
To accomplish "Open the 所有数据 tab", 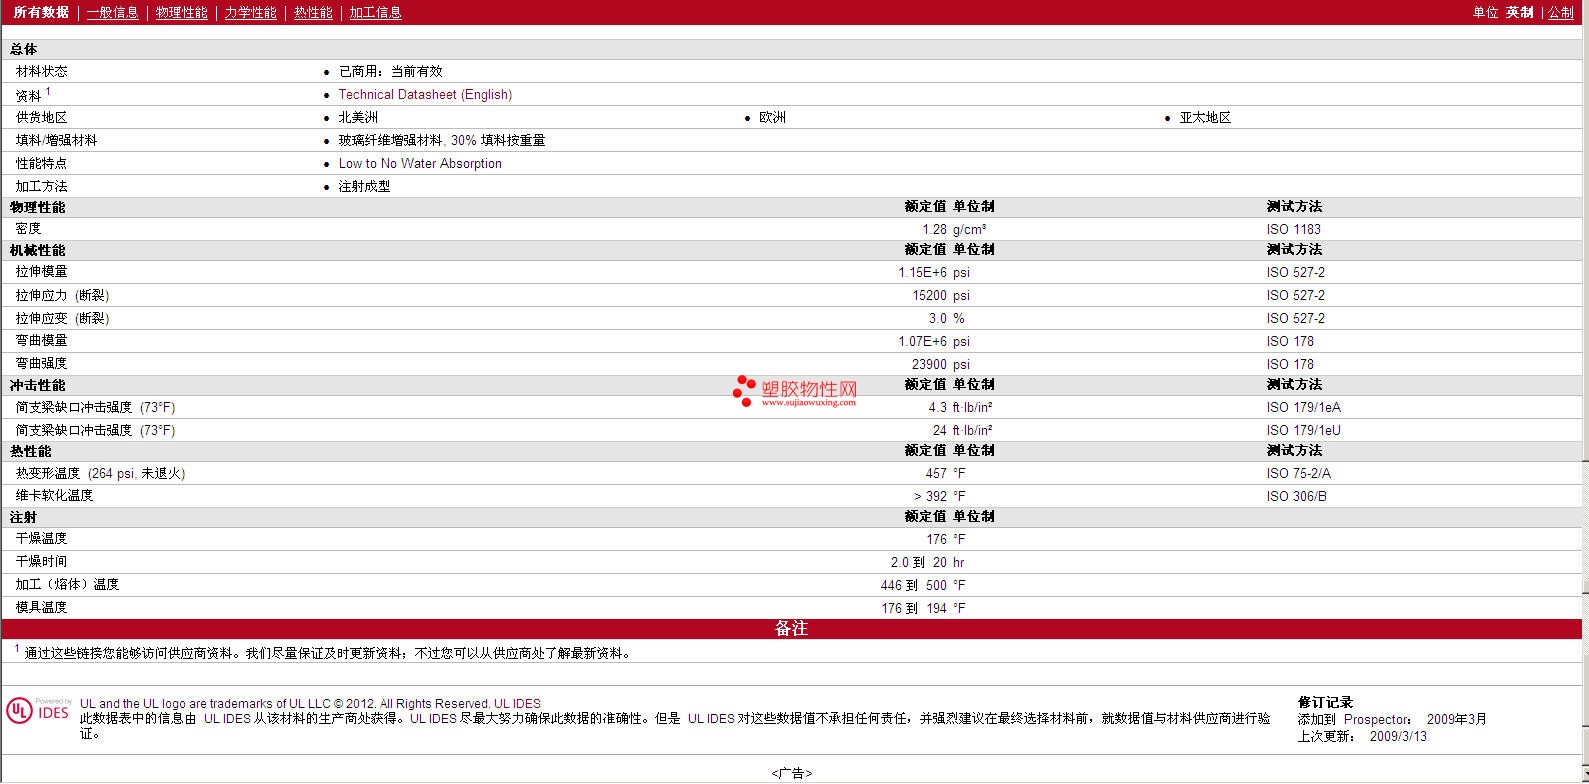I will [41, 12].
